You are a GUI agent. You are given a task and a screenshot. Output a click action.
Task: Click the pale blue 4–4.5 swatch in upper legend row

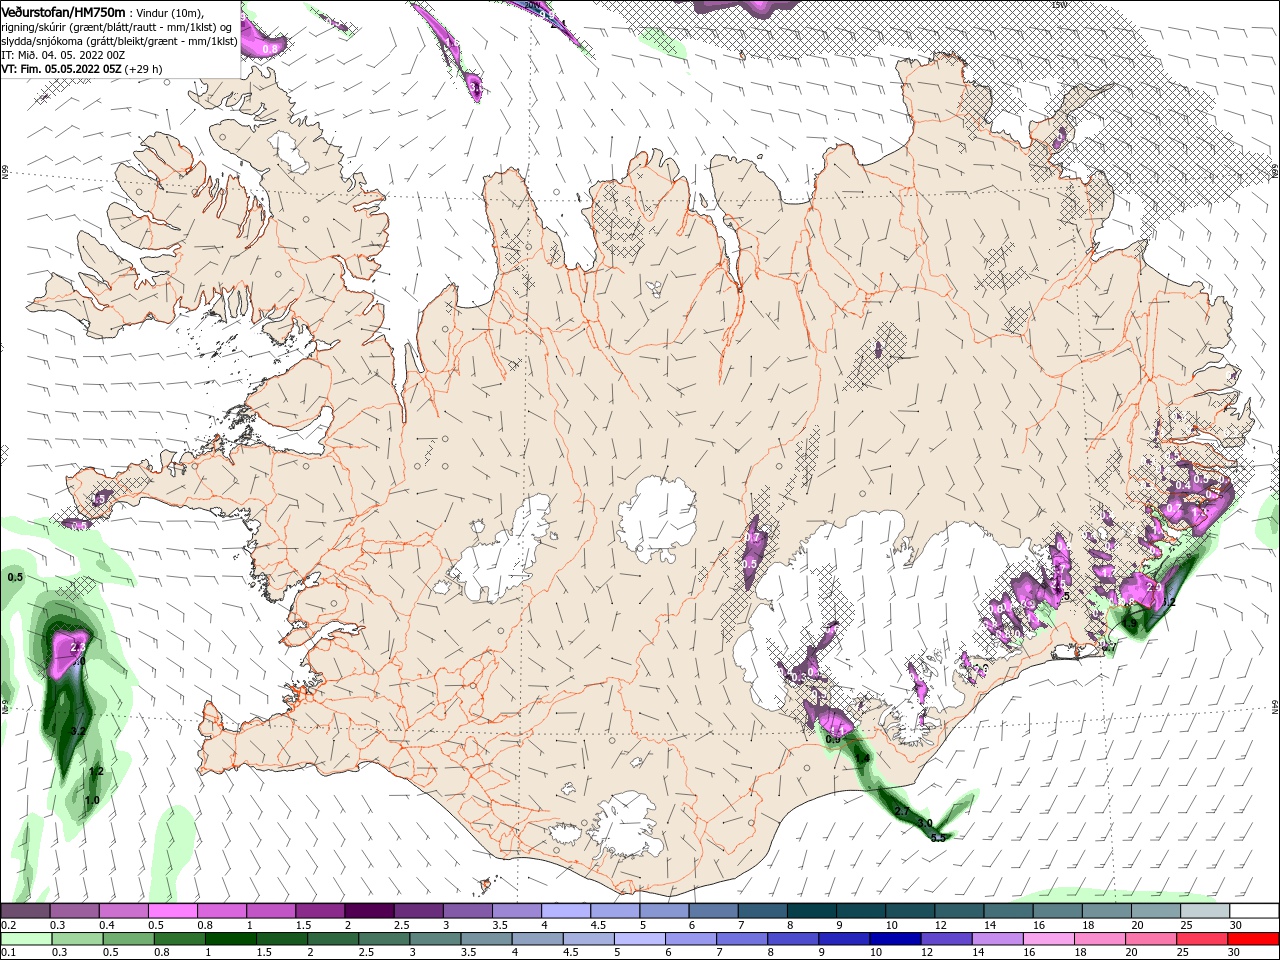pos(565,911)
